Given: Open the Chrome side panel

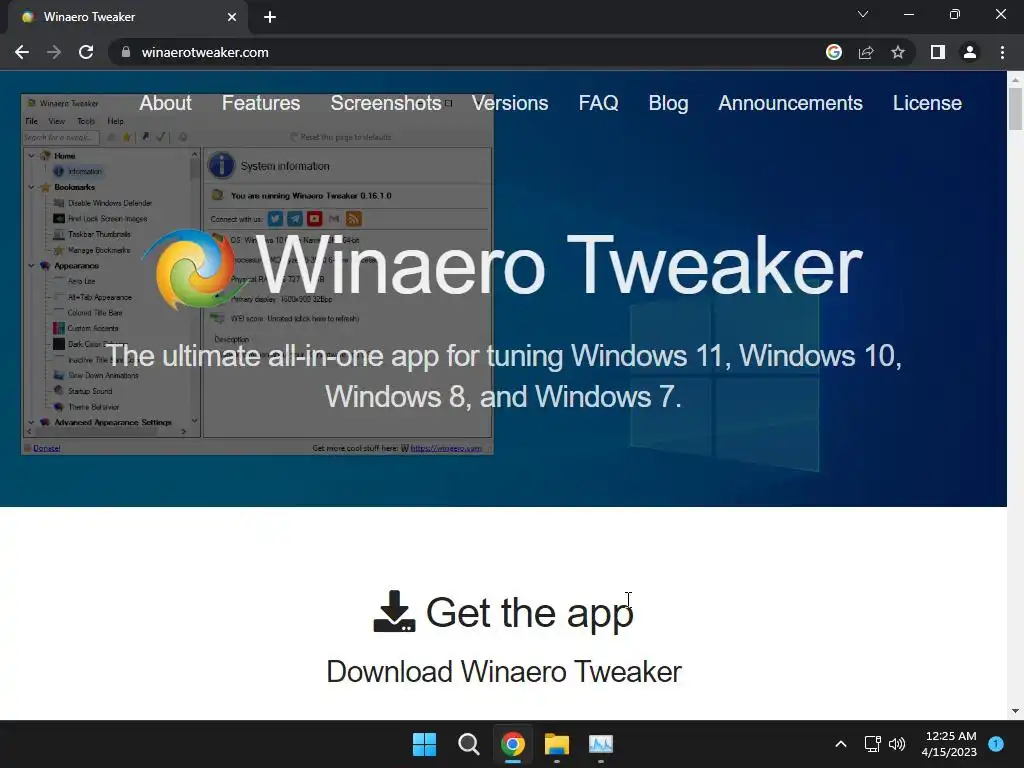Looking at the screenshot, I should [x=938, y=52].
